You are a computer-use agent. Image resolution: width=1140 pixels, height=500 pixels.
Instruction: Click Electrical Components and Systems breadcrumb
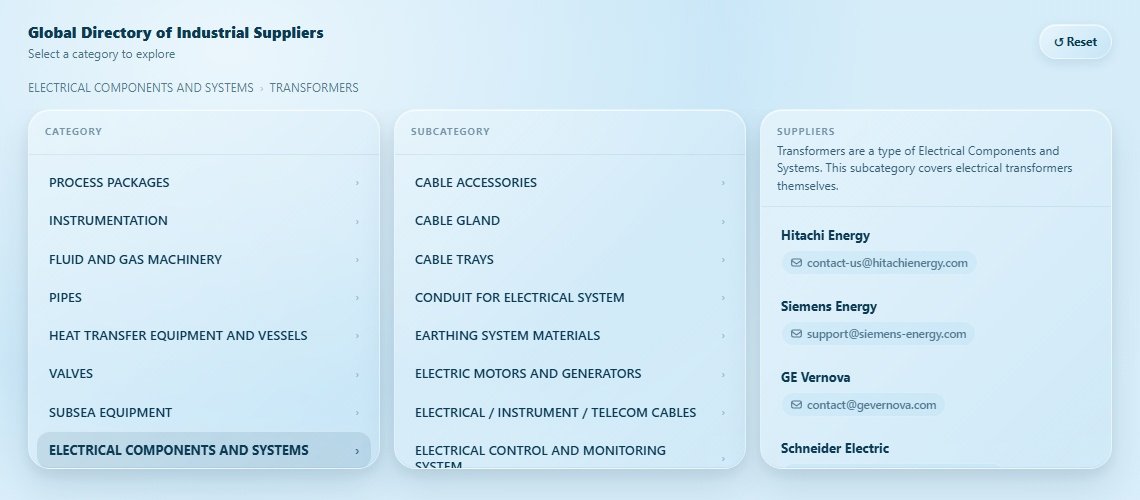point(141,88)
